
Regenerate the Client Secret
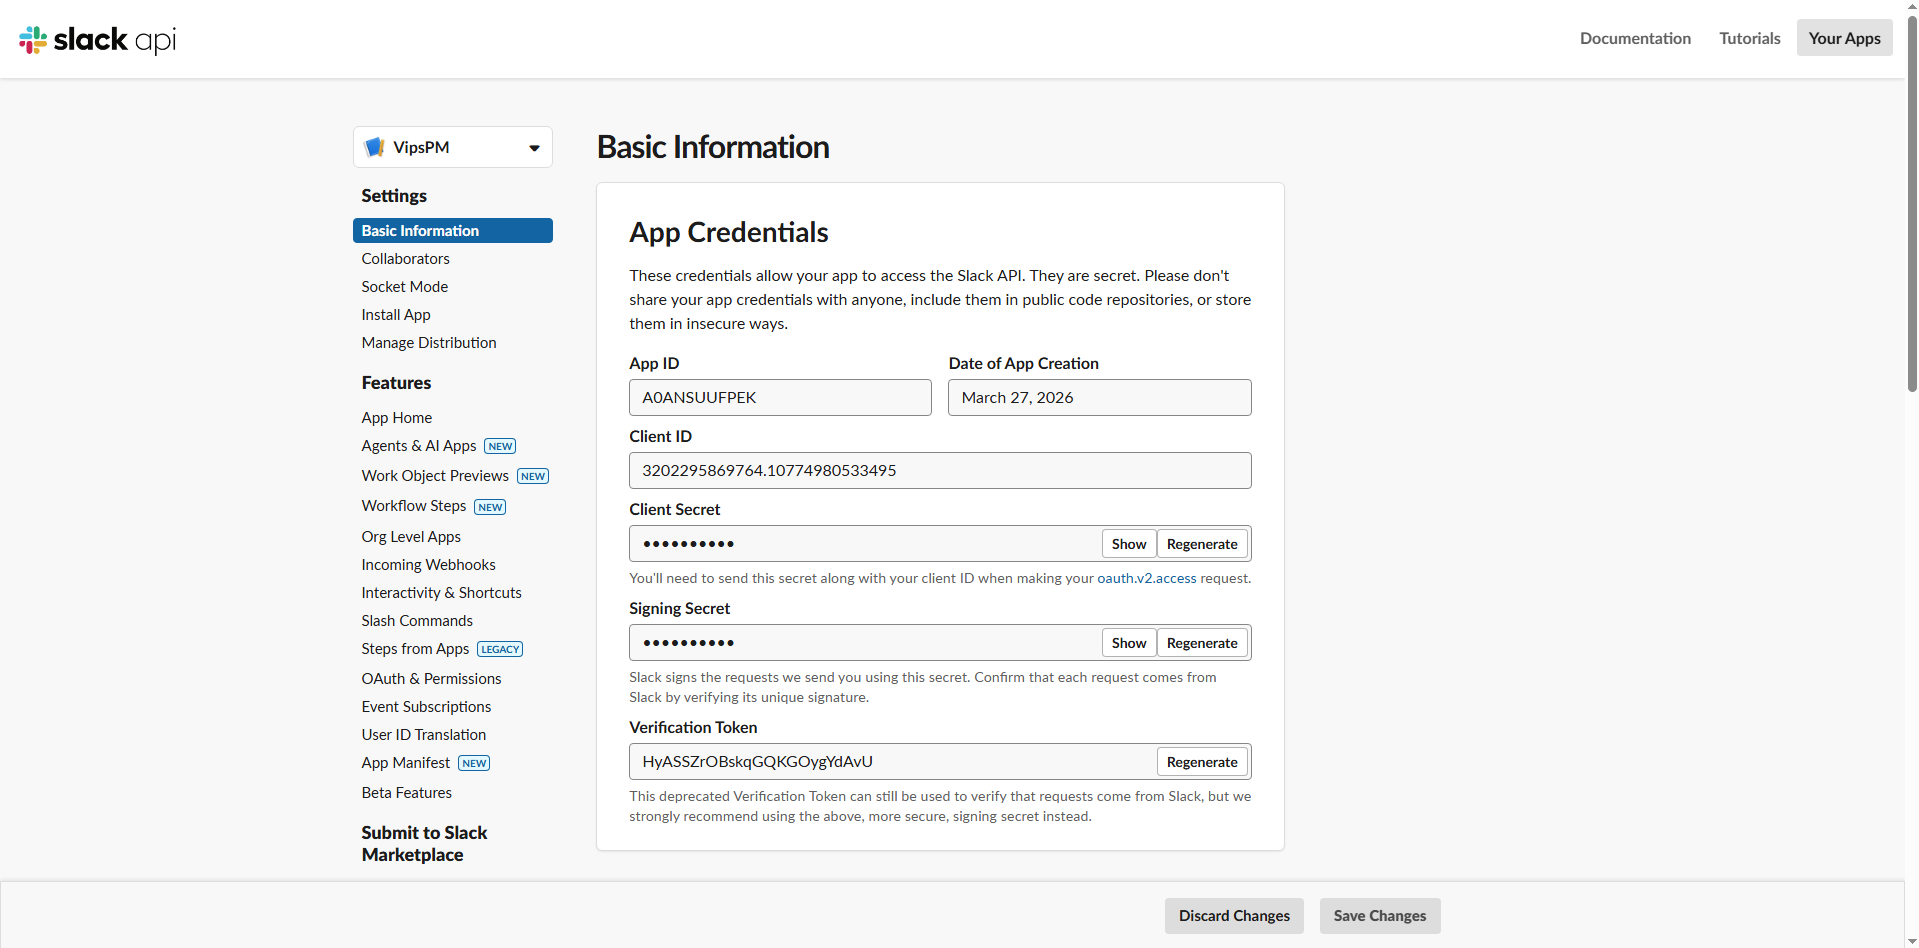coord(1201,544)
